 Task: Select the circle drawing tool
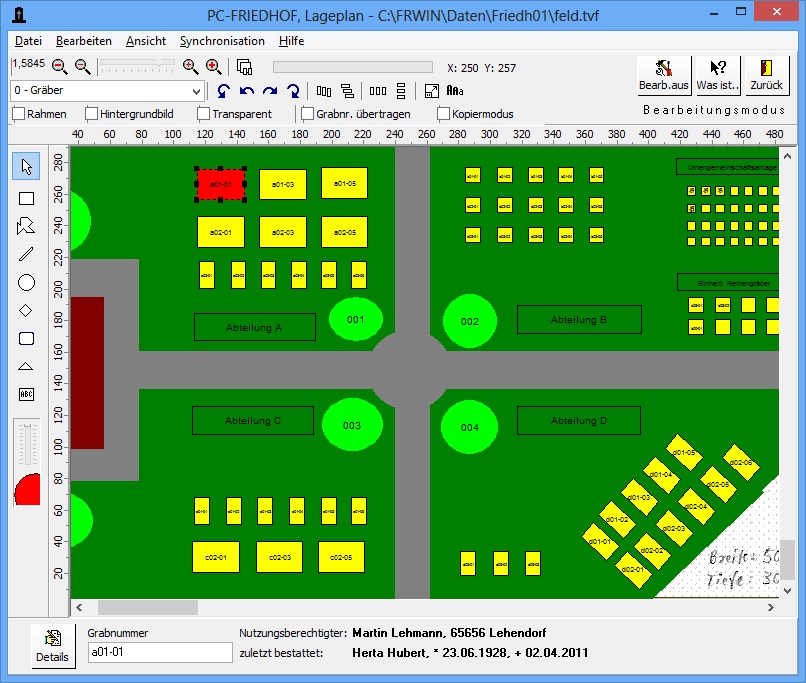click(27, 282)
